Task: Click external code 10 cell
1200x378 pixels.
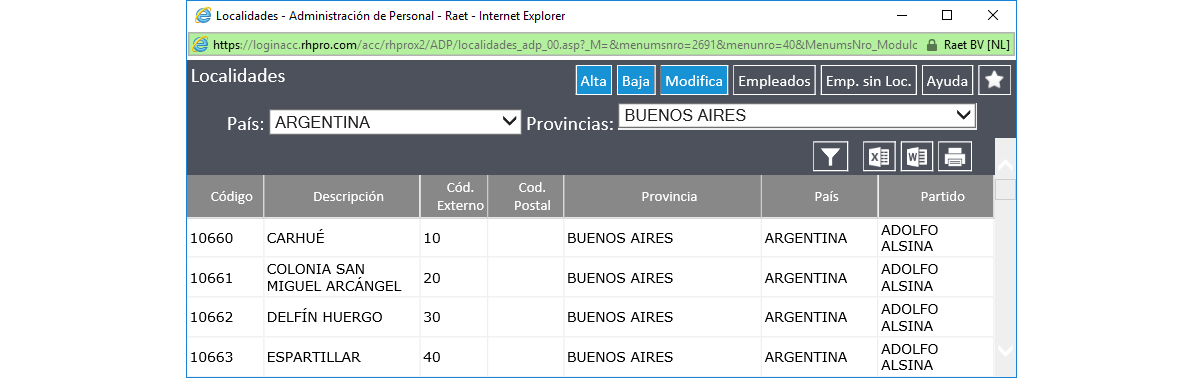Action: click(453, 238)
